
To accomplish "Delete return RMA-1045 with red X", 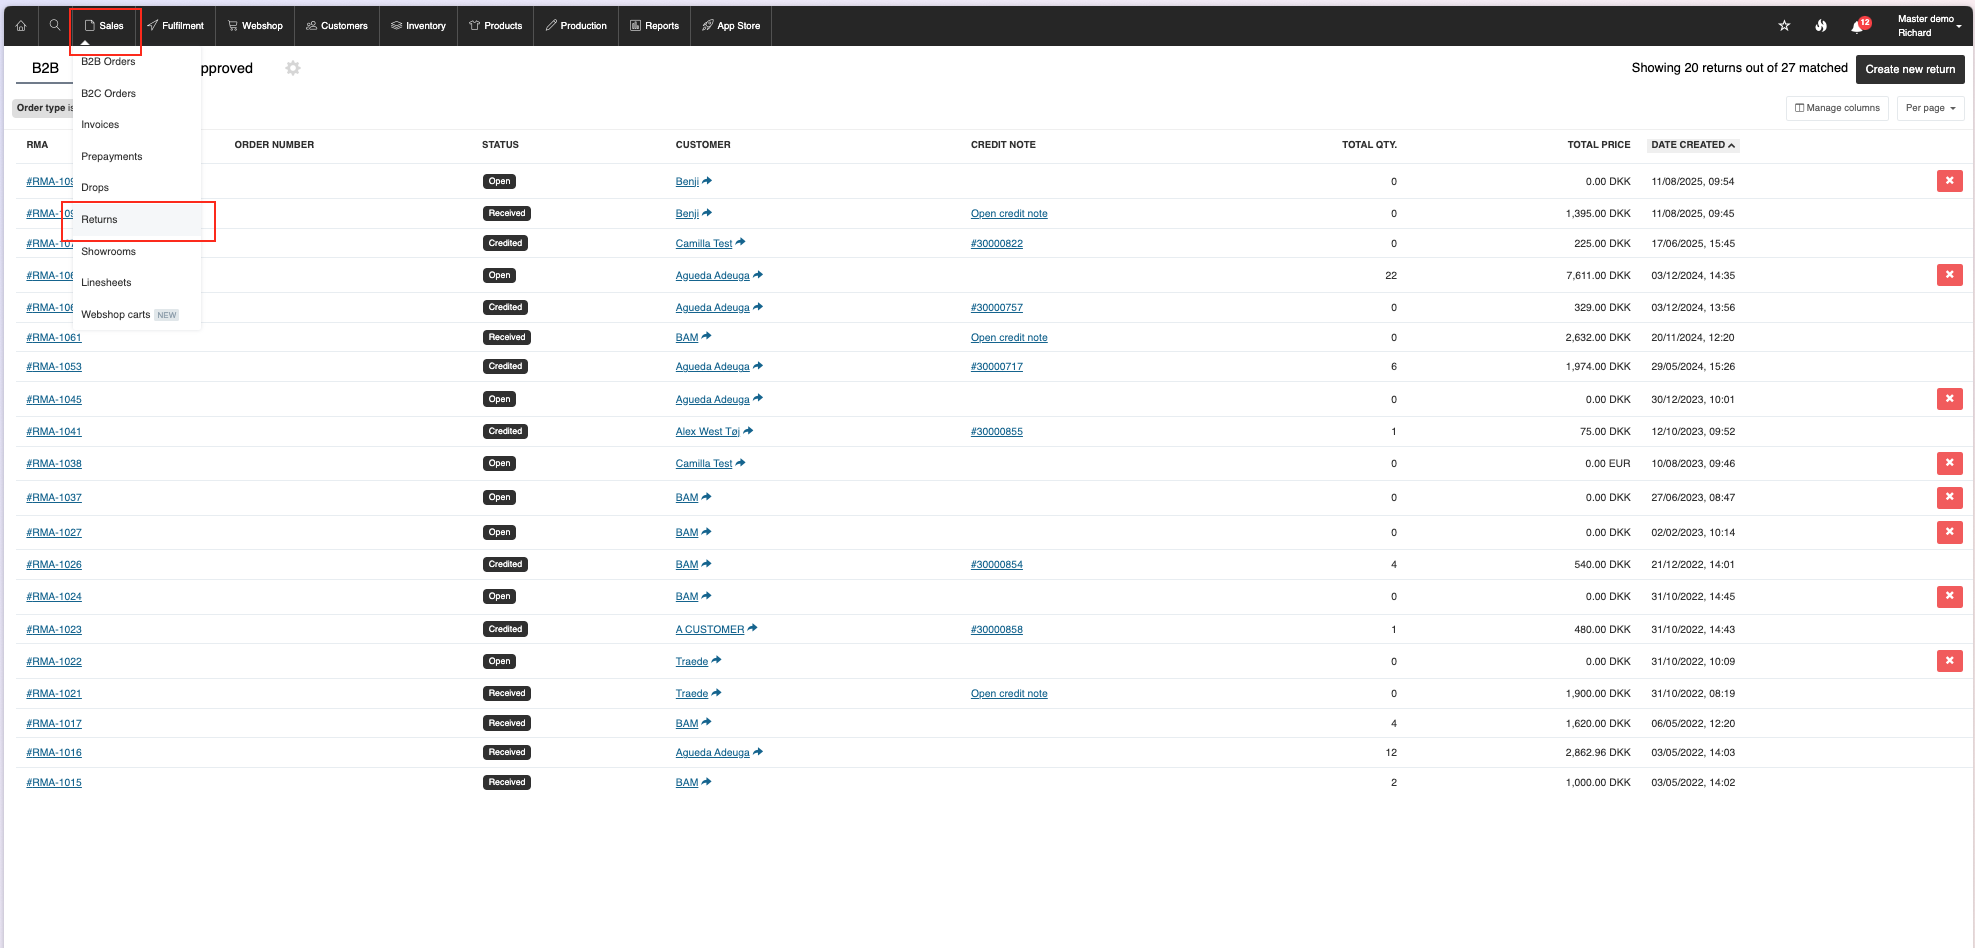I will pos(1949,399).
